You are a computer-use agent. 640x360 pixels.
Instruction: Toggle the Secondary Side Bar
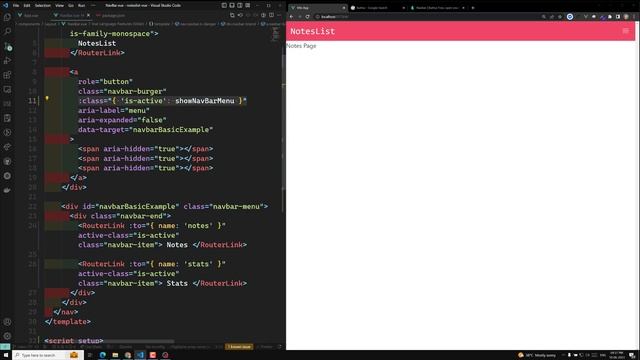pyautogui.click(x=240, y=5)
